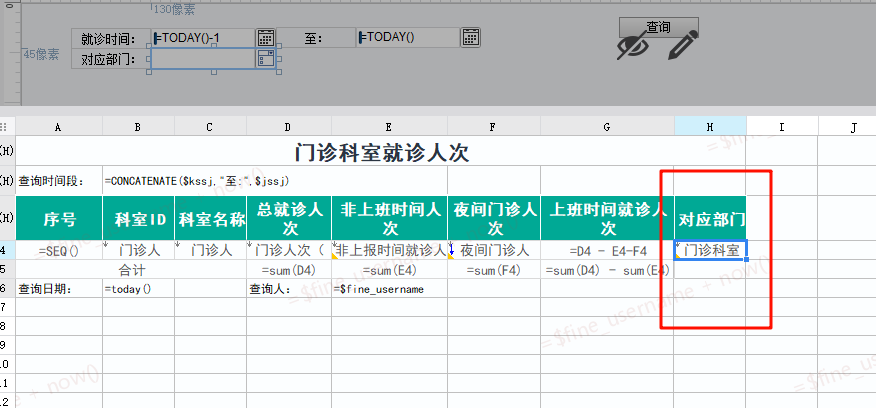This screenshot has height=408, width=876.
Task: Select title cell 门诊科室就诊人次
Action: pos(381,151)
